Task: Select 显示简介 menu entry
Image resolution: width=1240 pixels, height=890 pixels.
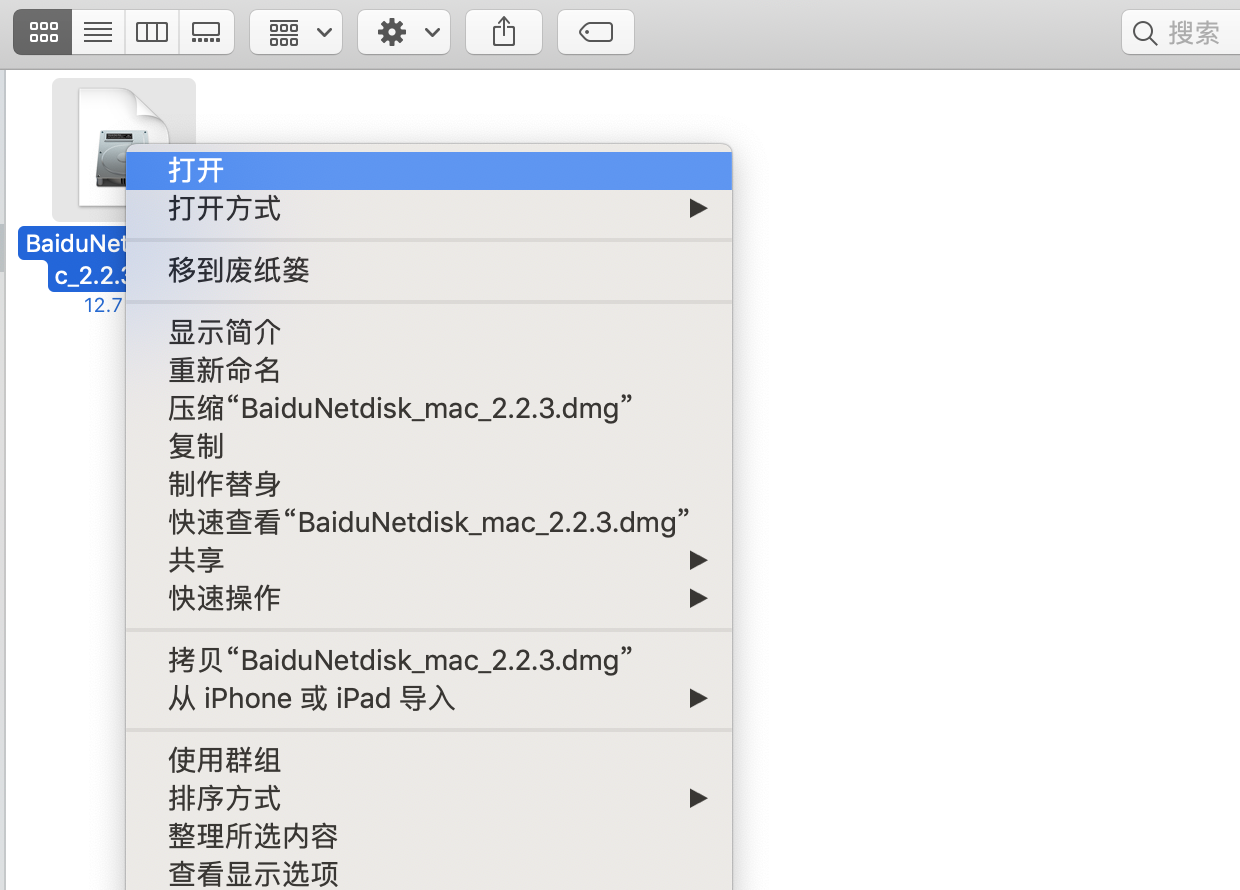Action: pyautogui.click(x=429, y=332)
